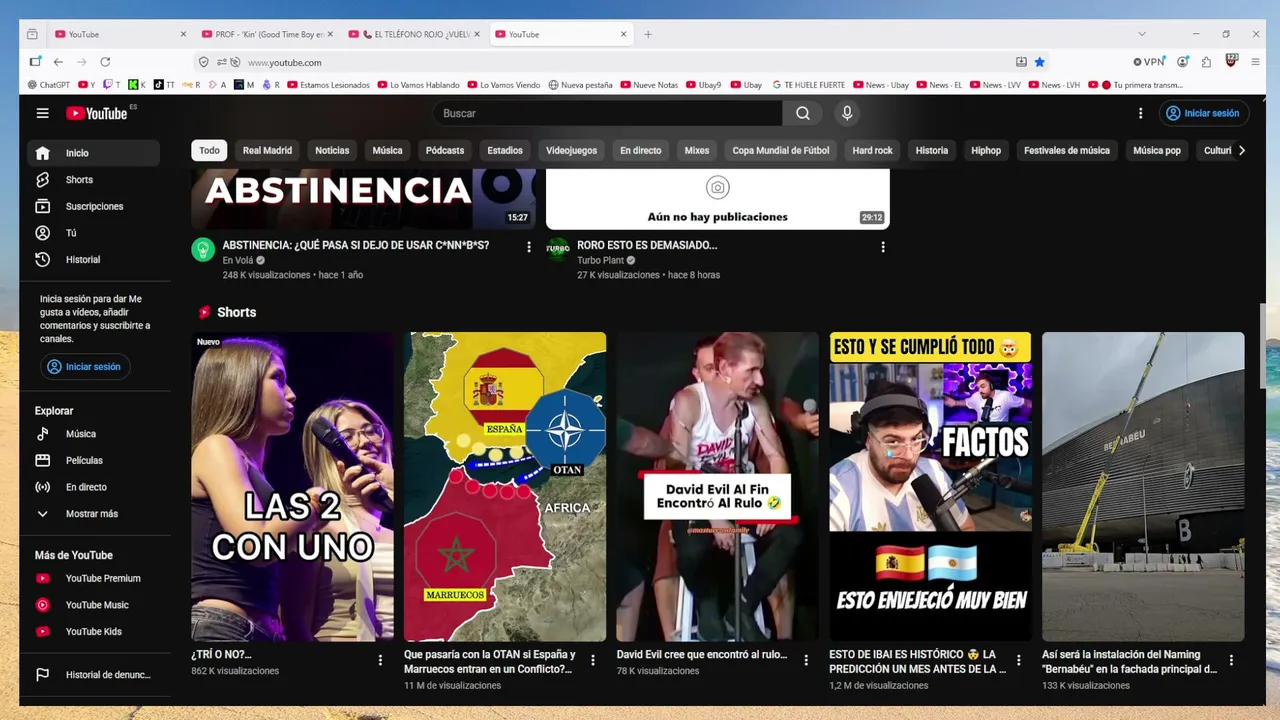Open options for OTAN España Marruecos short

point(593,660)
